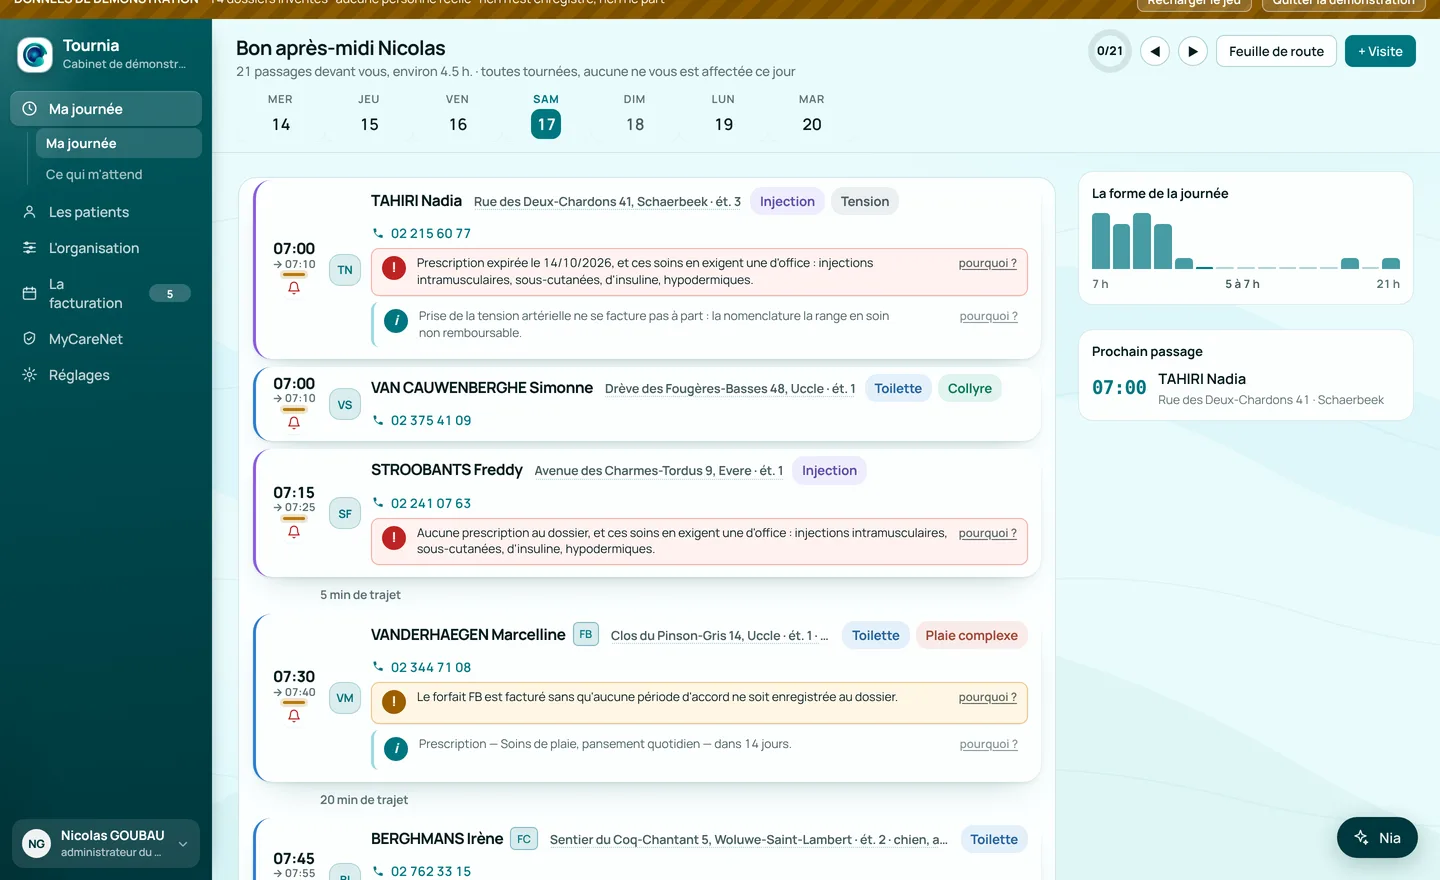
Task: Click the 0/21 progress ring
Action: click(1110, 51)
